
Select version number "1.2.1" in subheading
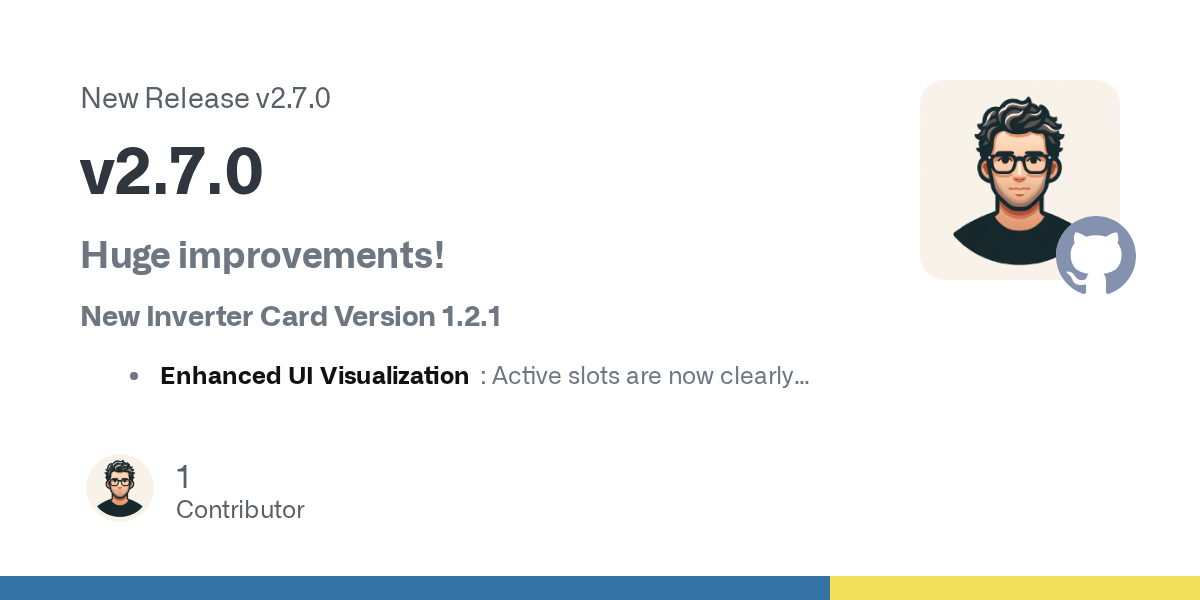(x=471, y=317)
